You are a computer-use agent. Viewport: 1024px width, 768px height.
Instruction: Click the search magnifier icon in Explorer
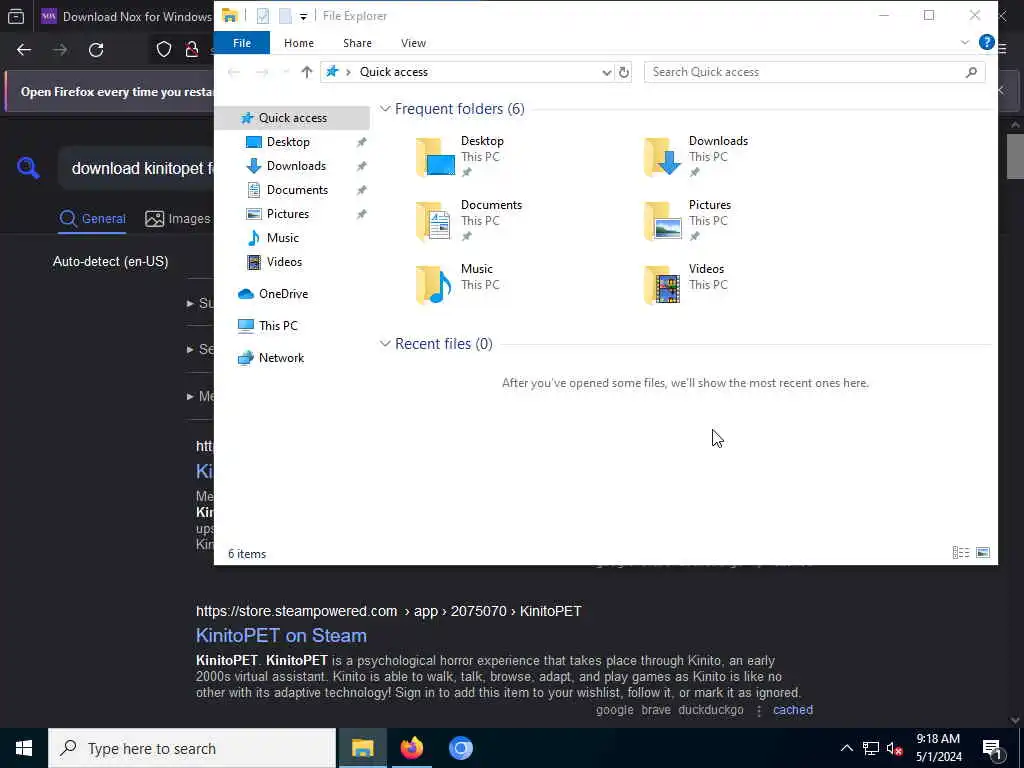pyautogui.click(x=971, y=72)
